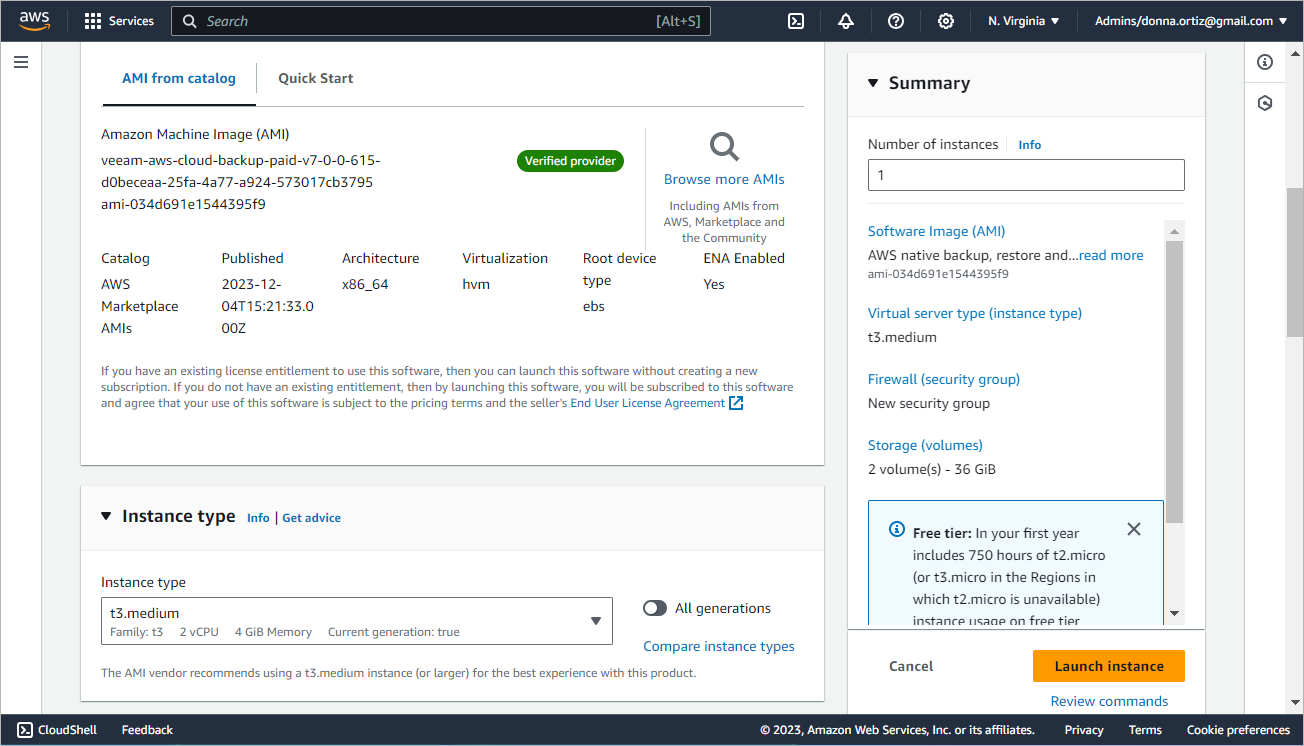Click read more in Software Image
Screen dimensions: 1304x746
pyautogui.click(x=1111, y=255)
